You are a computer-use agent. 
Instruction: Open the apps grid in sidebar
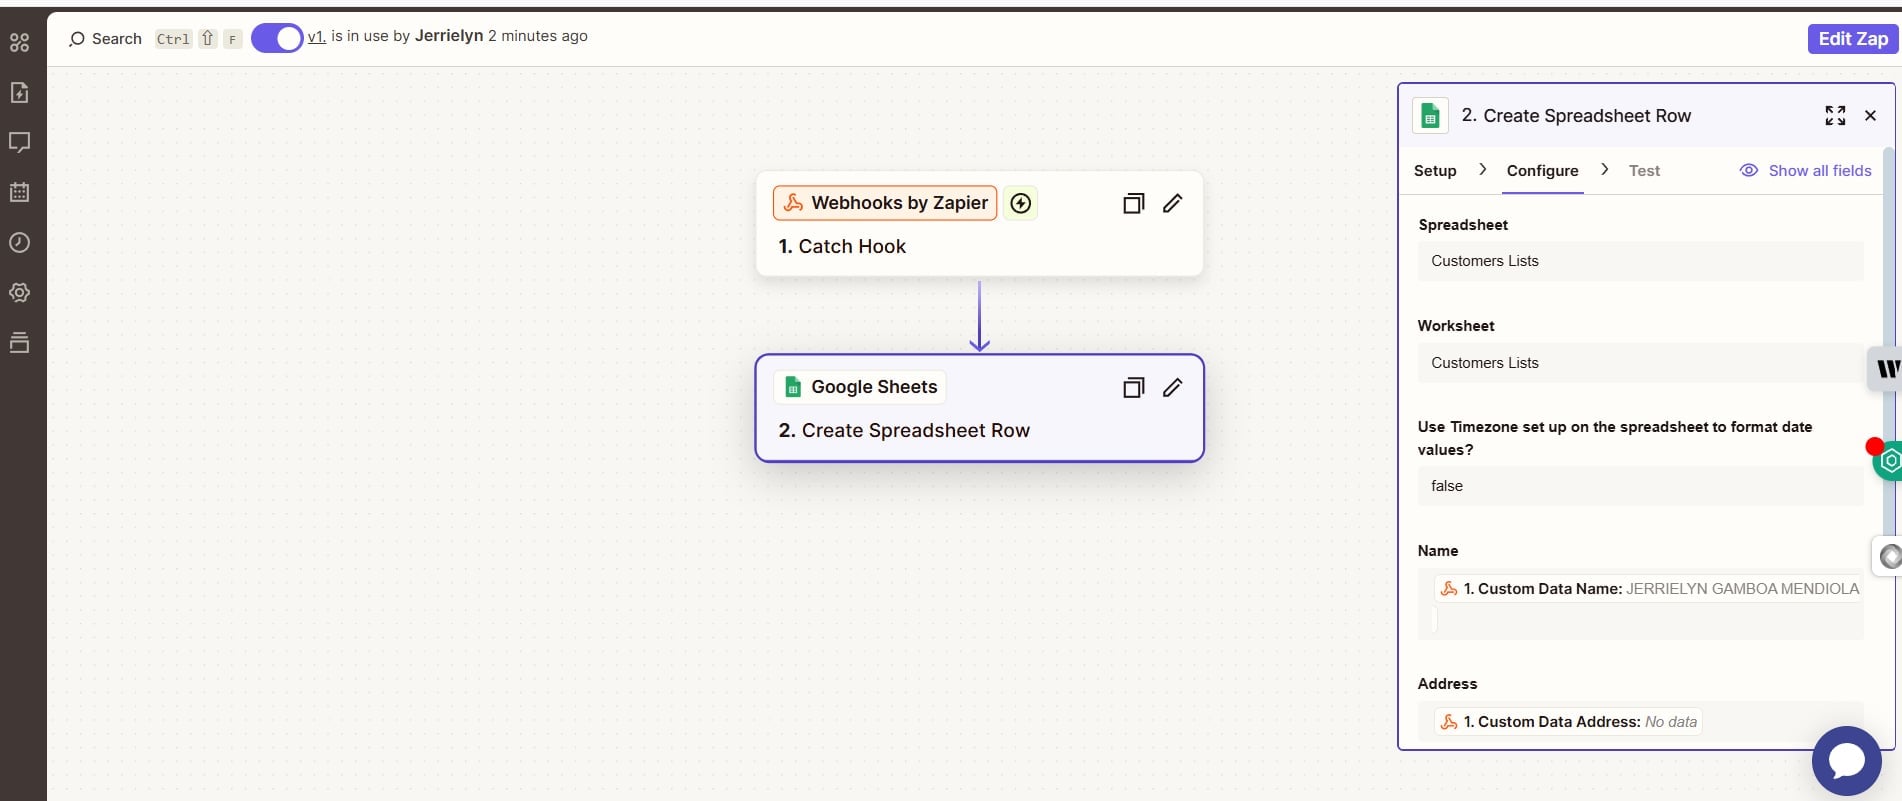(19, 42)
